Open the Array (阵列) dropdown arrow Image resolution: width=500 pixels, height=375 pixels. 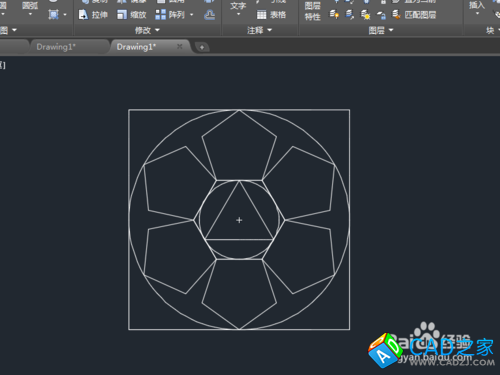pos(192,15)
